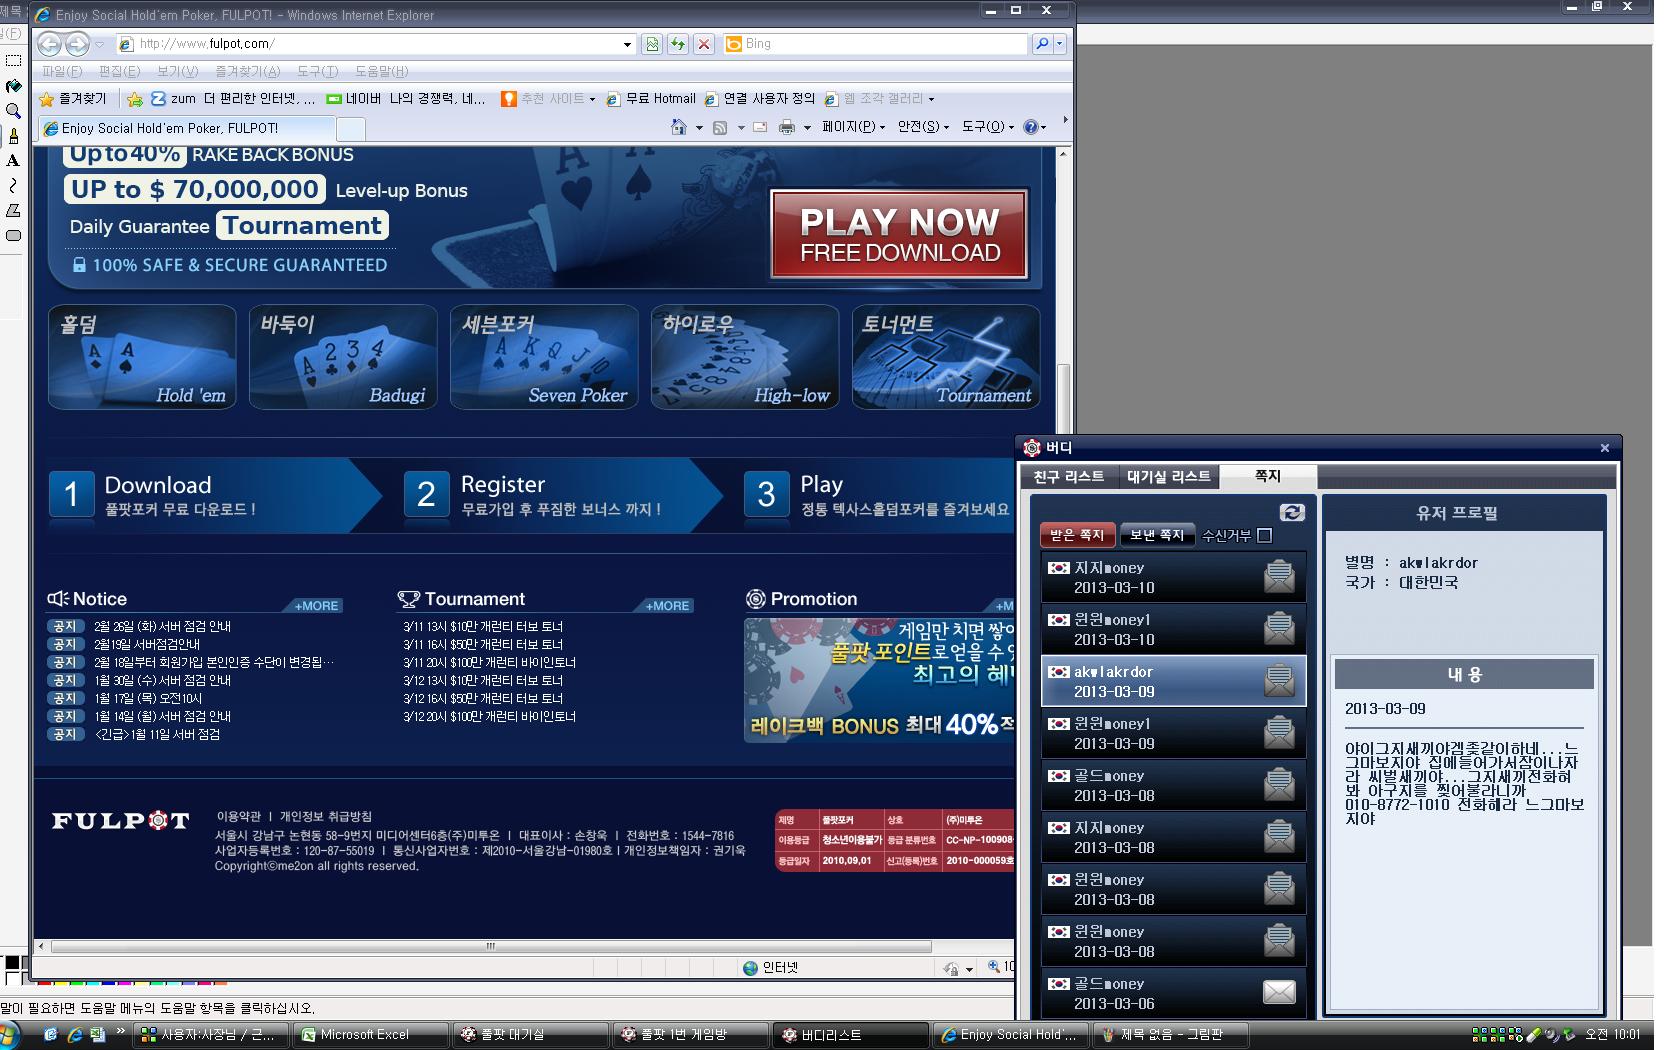The height and width of the screenshot is (1050, 1680).
Task: Click +MORE next to Tournament
Action: click(668, 606)
